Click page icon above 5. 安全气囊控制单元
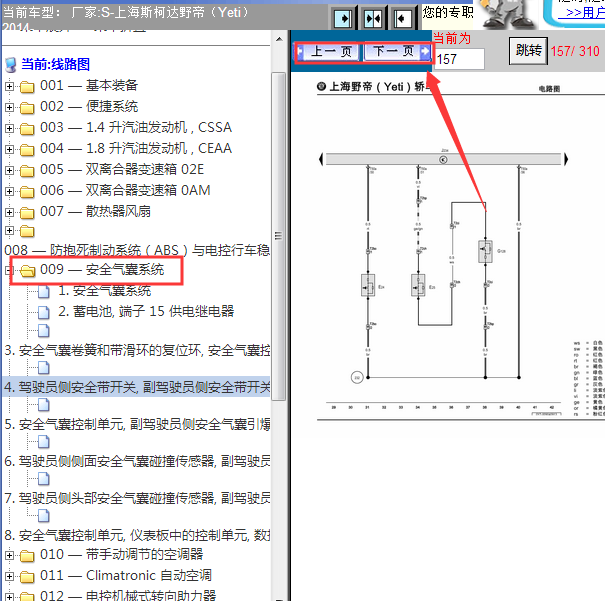Viewport: 605px width, 601px height. pos(44,405)
